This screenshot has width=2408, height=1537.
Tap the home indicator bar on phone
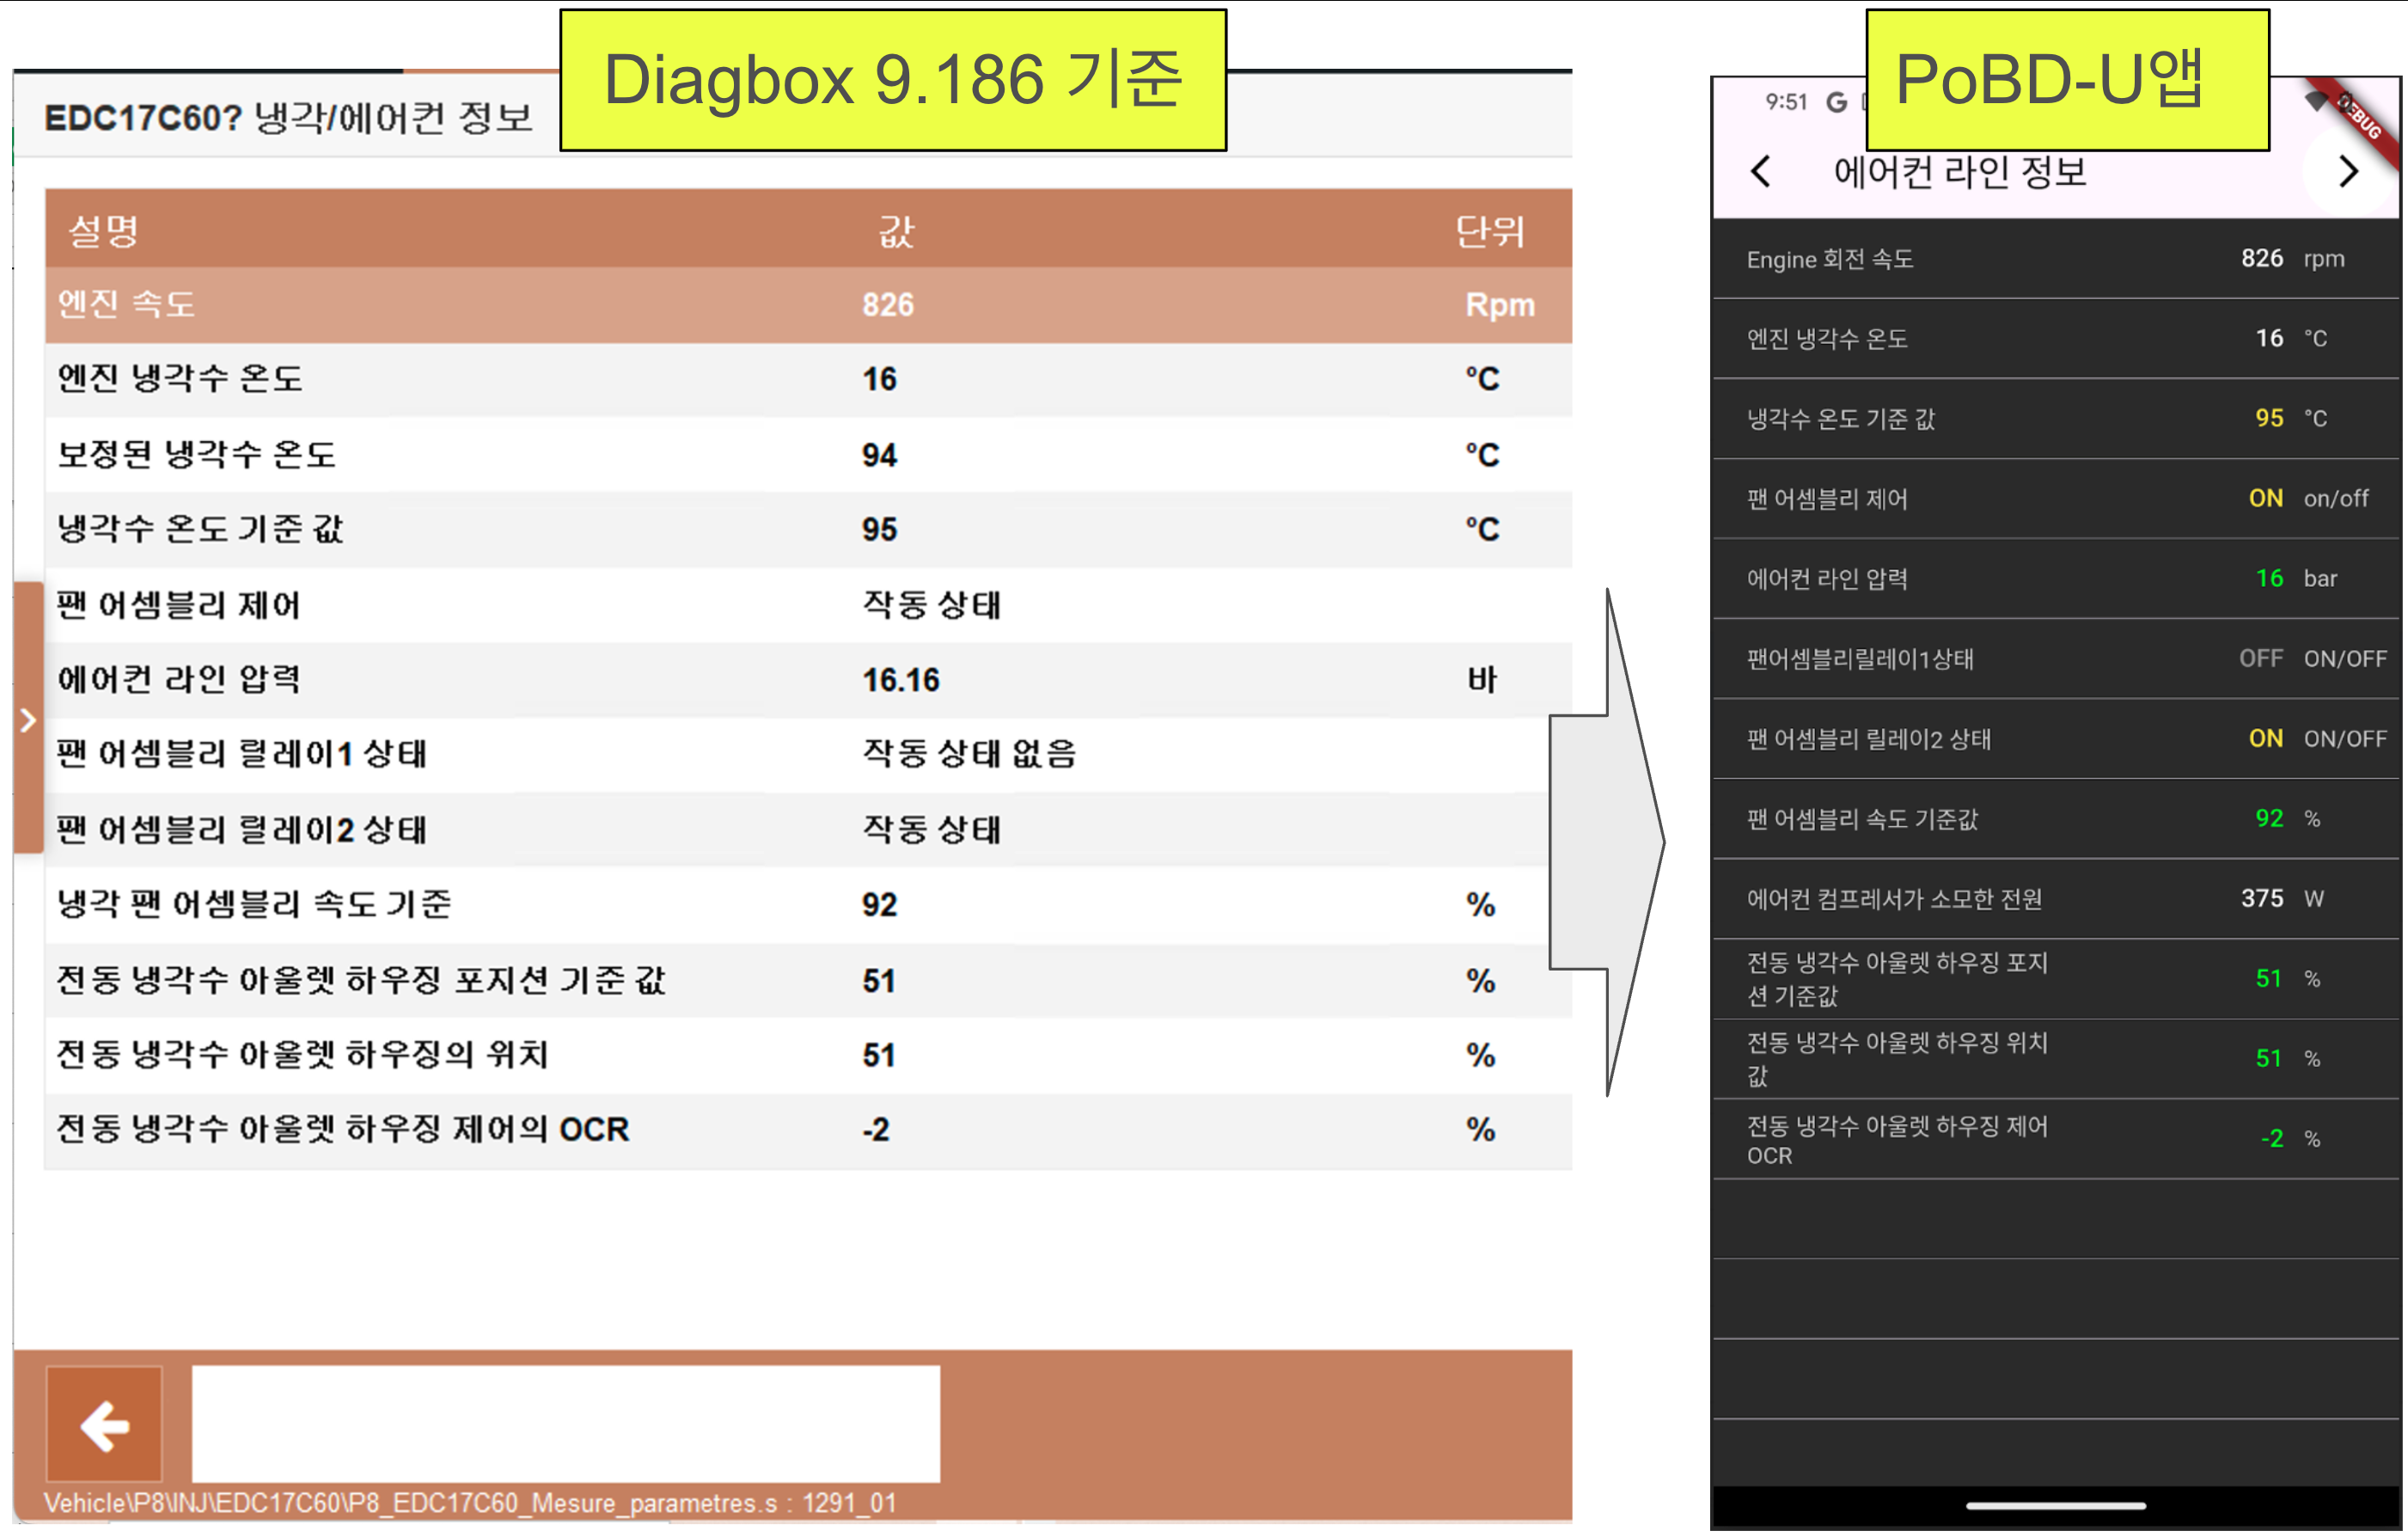pos(2055,1505)
